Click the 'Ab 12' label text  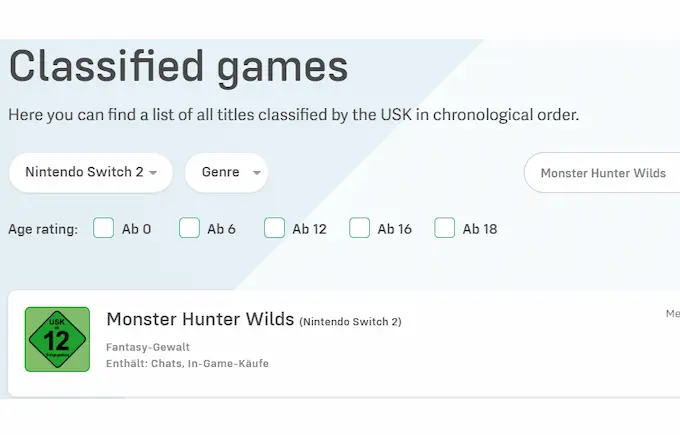click(309, 229)
